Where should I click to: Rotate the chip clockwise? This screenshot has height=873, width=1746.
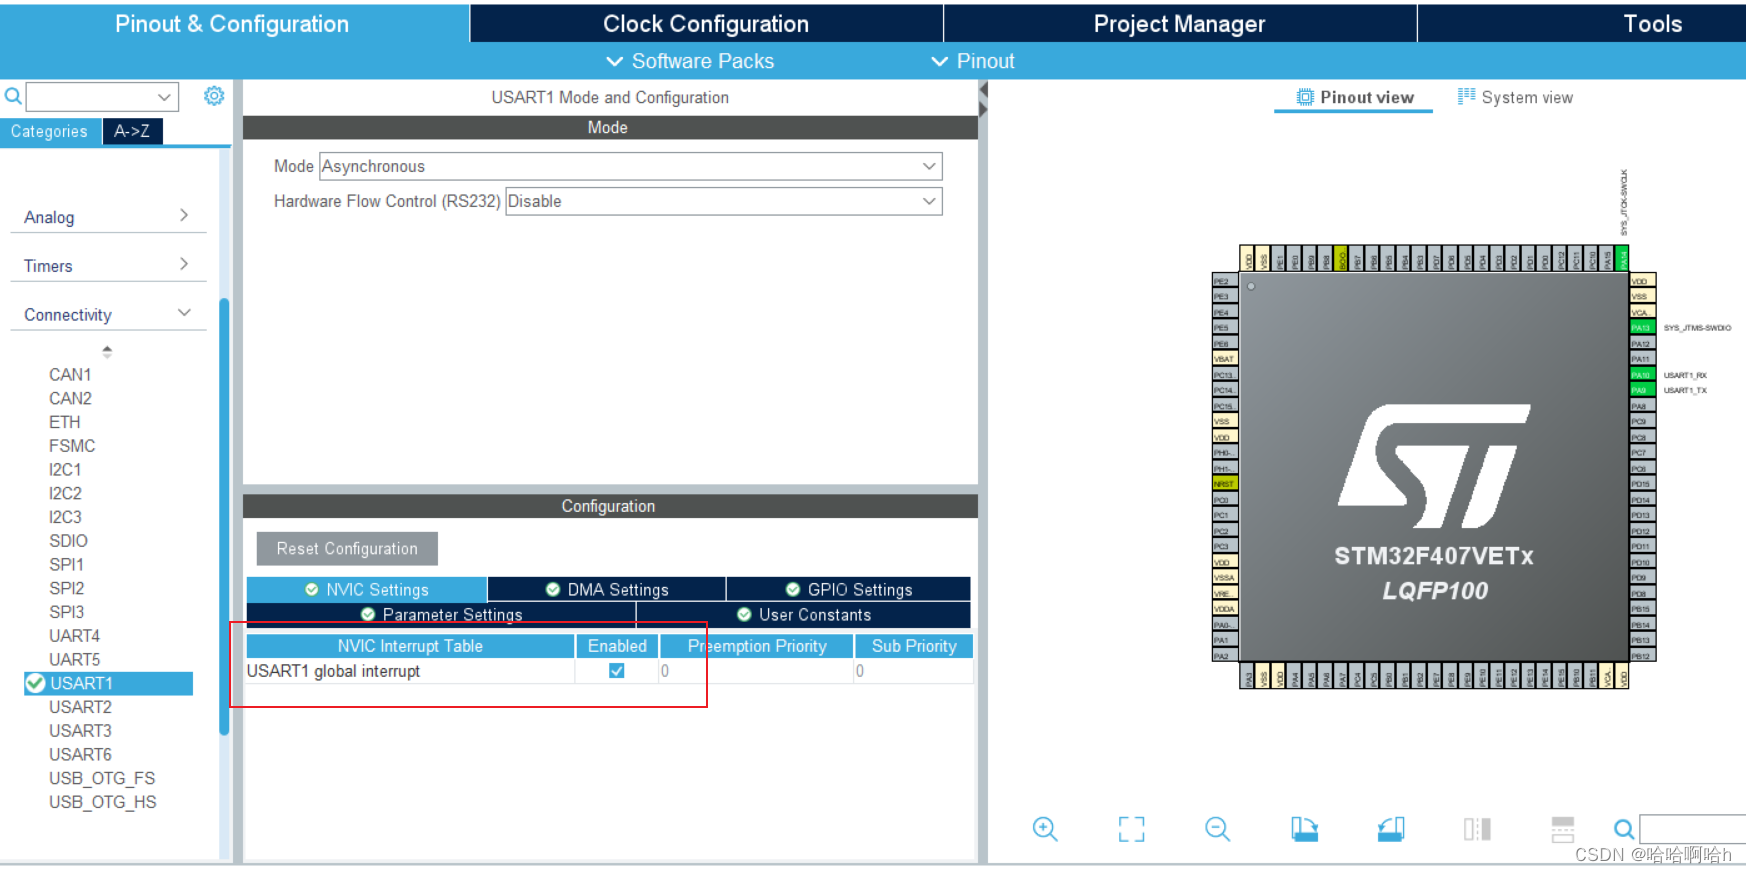click(x=1304, y=829)
